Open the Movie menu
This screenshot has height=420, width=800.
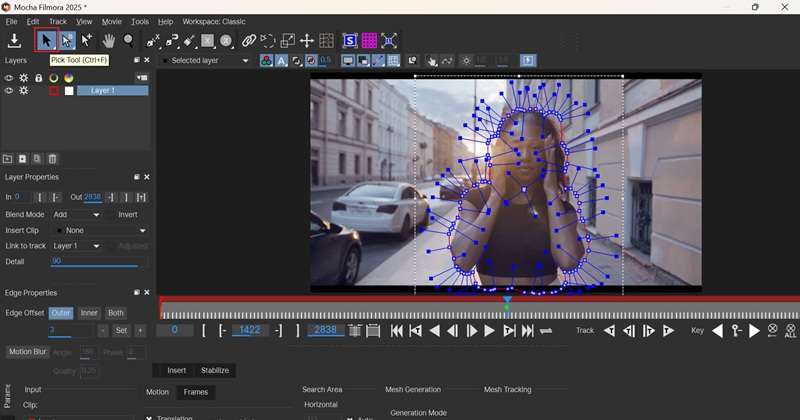tap(111, 21)
